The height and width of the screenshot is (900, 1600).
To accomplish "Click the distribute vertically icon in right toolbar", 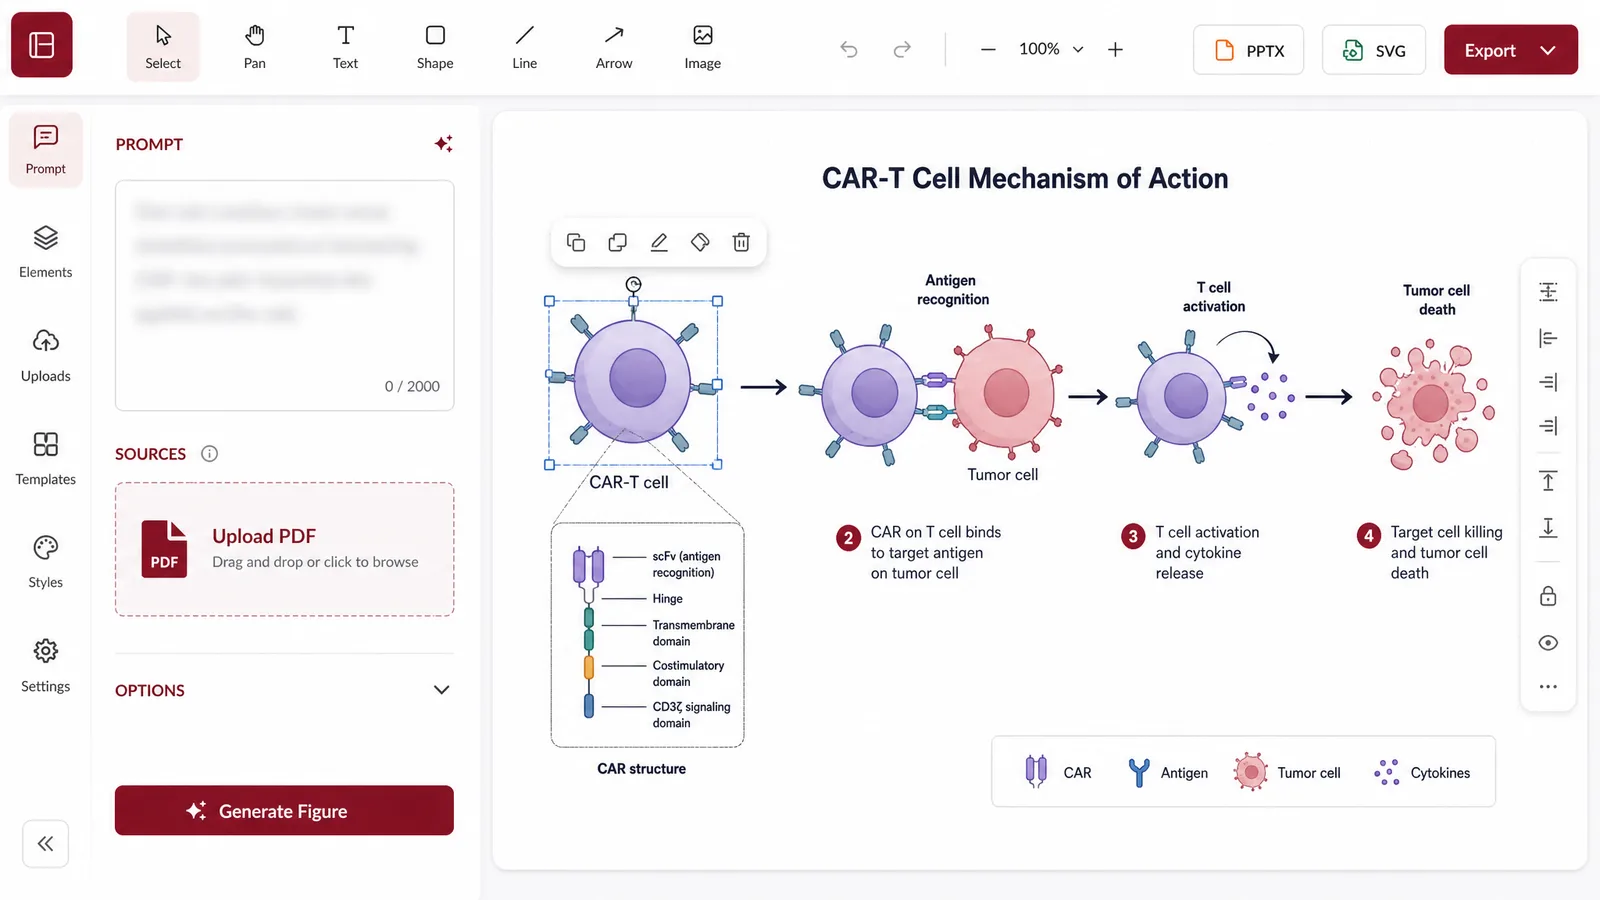I will [1548, 292].
